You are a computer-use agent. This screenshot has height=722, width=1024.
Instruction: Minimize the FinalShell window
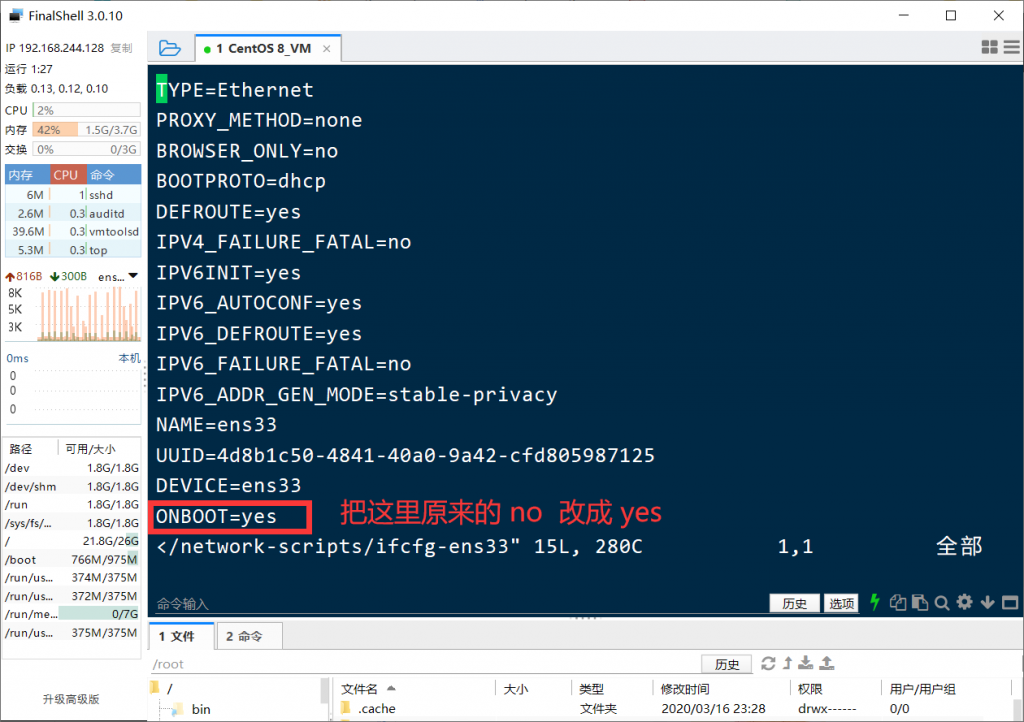coord(904,15)
